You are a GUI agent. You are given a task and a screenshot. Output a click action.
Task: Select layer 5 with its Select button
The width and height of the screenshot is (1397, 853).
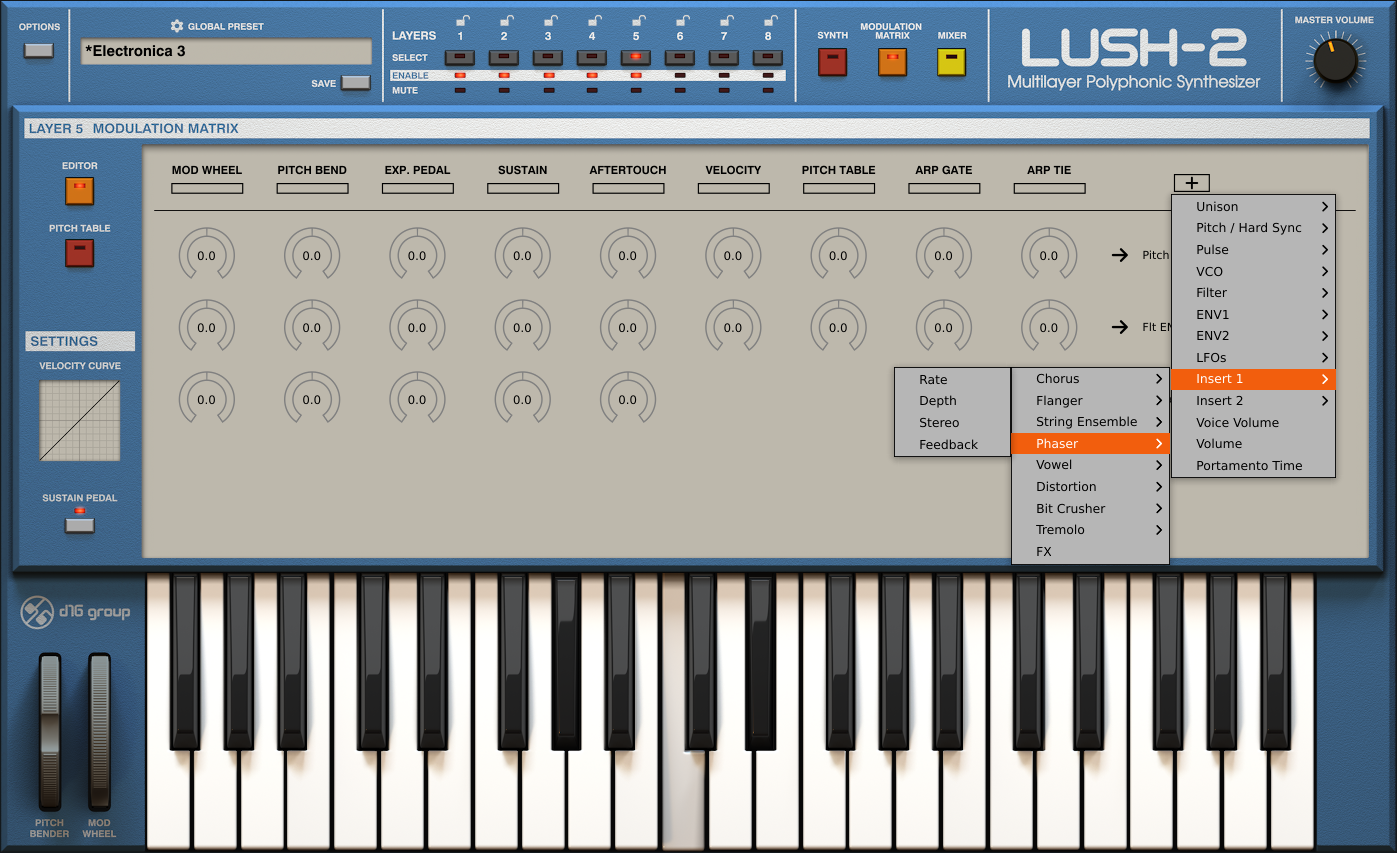636,58
